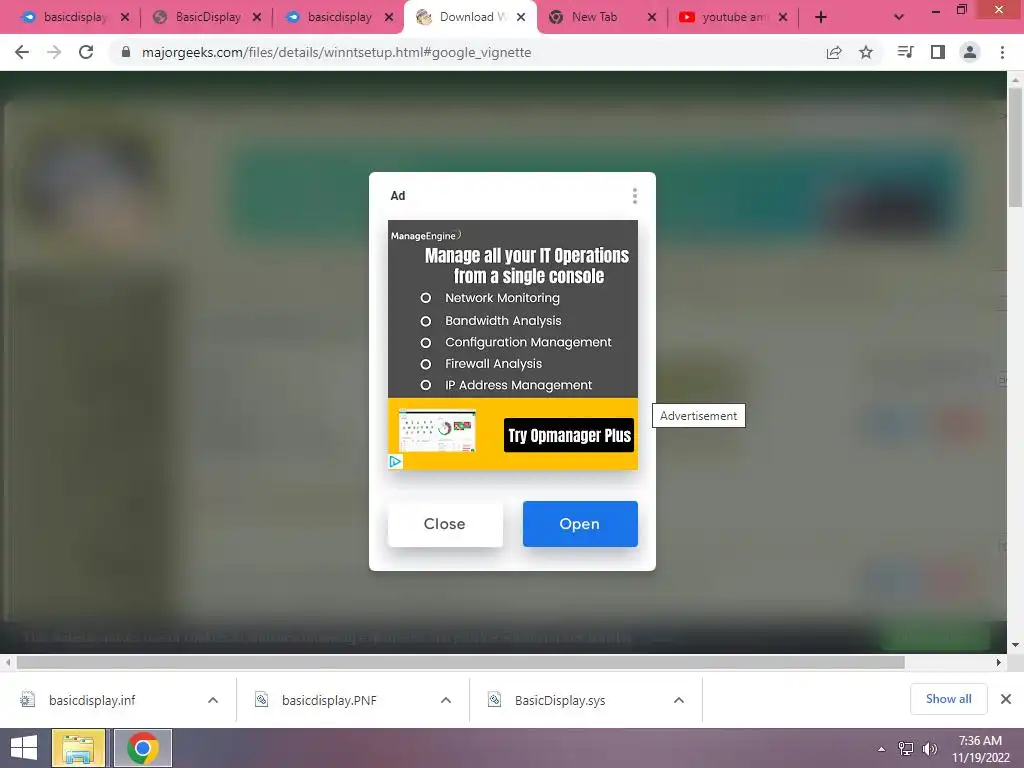Click the ManageEngine logo in ad
Image resolution: width=1024 pixels, height=768 pixels.
[x=426, y=235]
